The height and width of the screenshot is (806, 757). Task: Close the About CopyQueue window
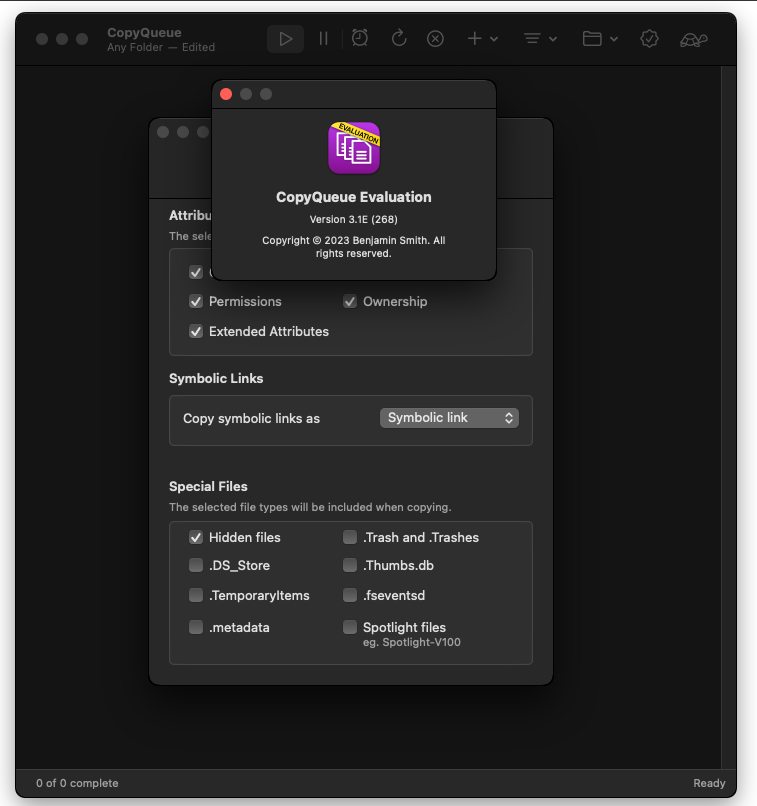tap(226, 94)
